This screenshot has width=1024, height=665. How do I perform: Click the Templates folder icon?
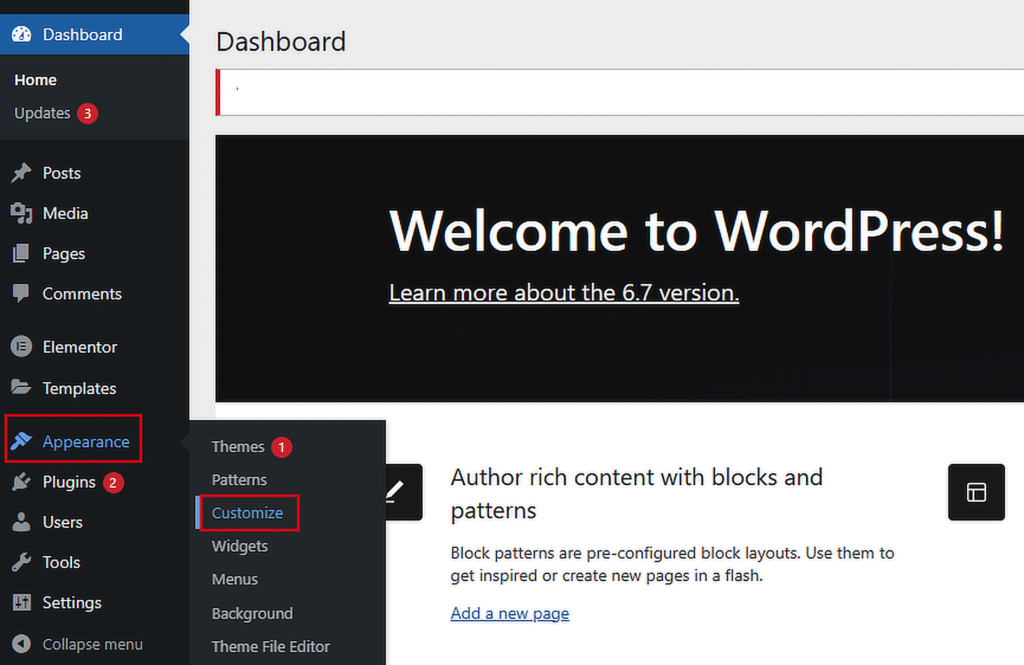(x=21, y=387)
